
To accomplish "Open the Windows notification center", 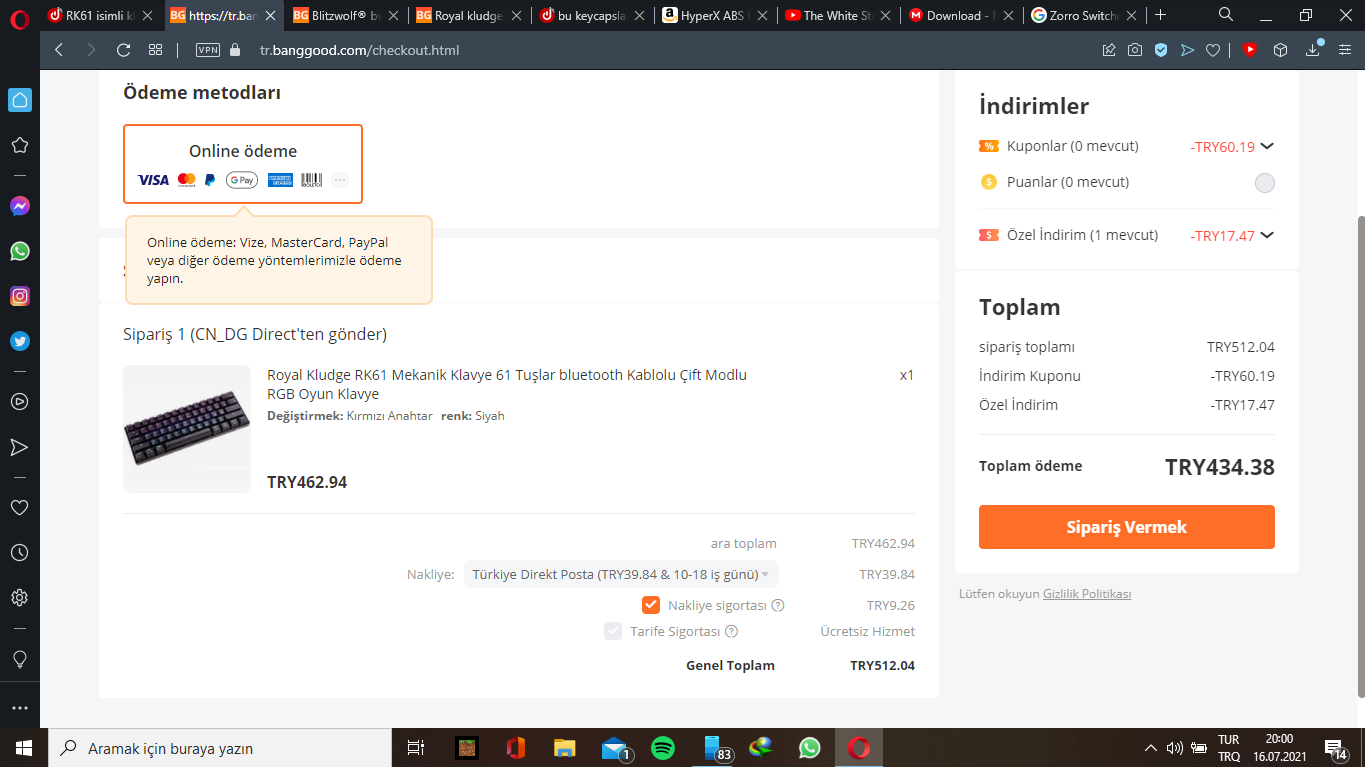I will [x=1335, y=748].
